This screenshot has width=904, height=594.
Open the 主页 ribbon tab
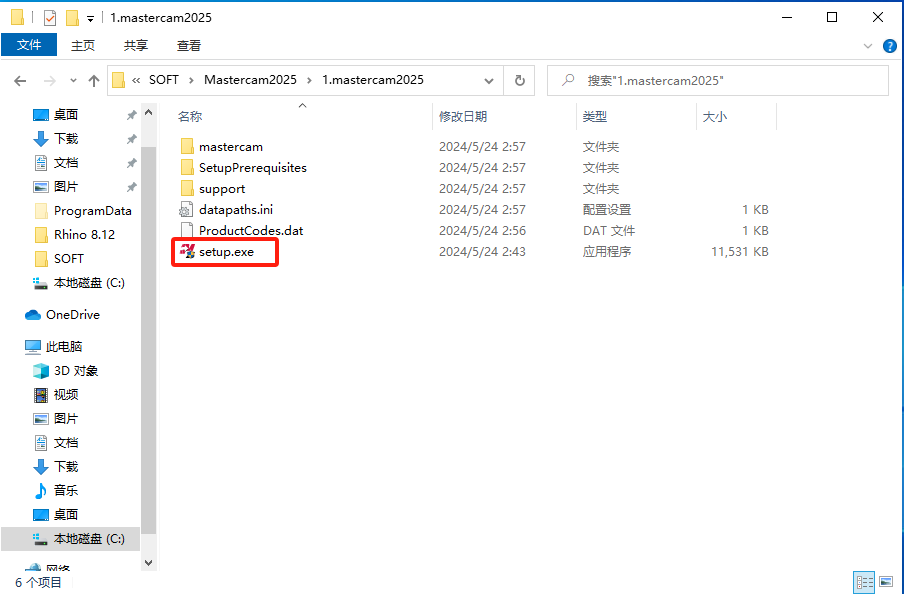pos(82,46)
